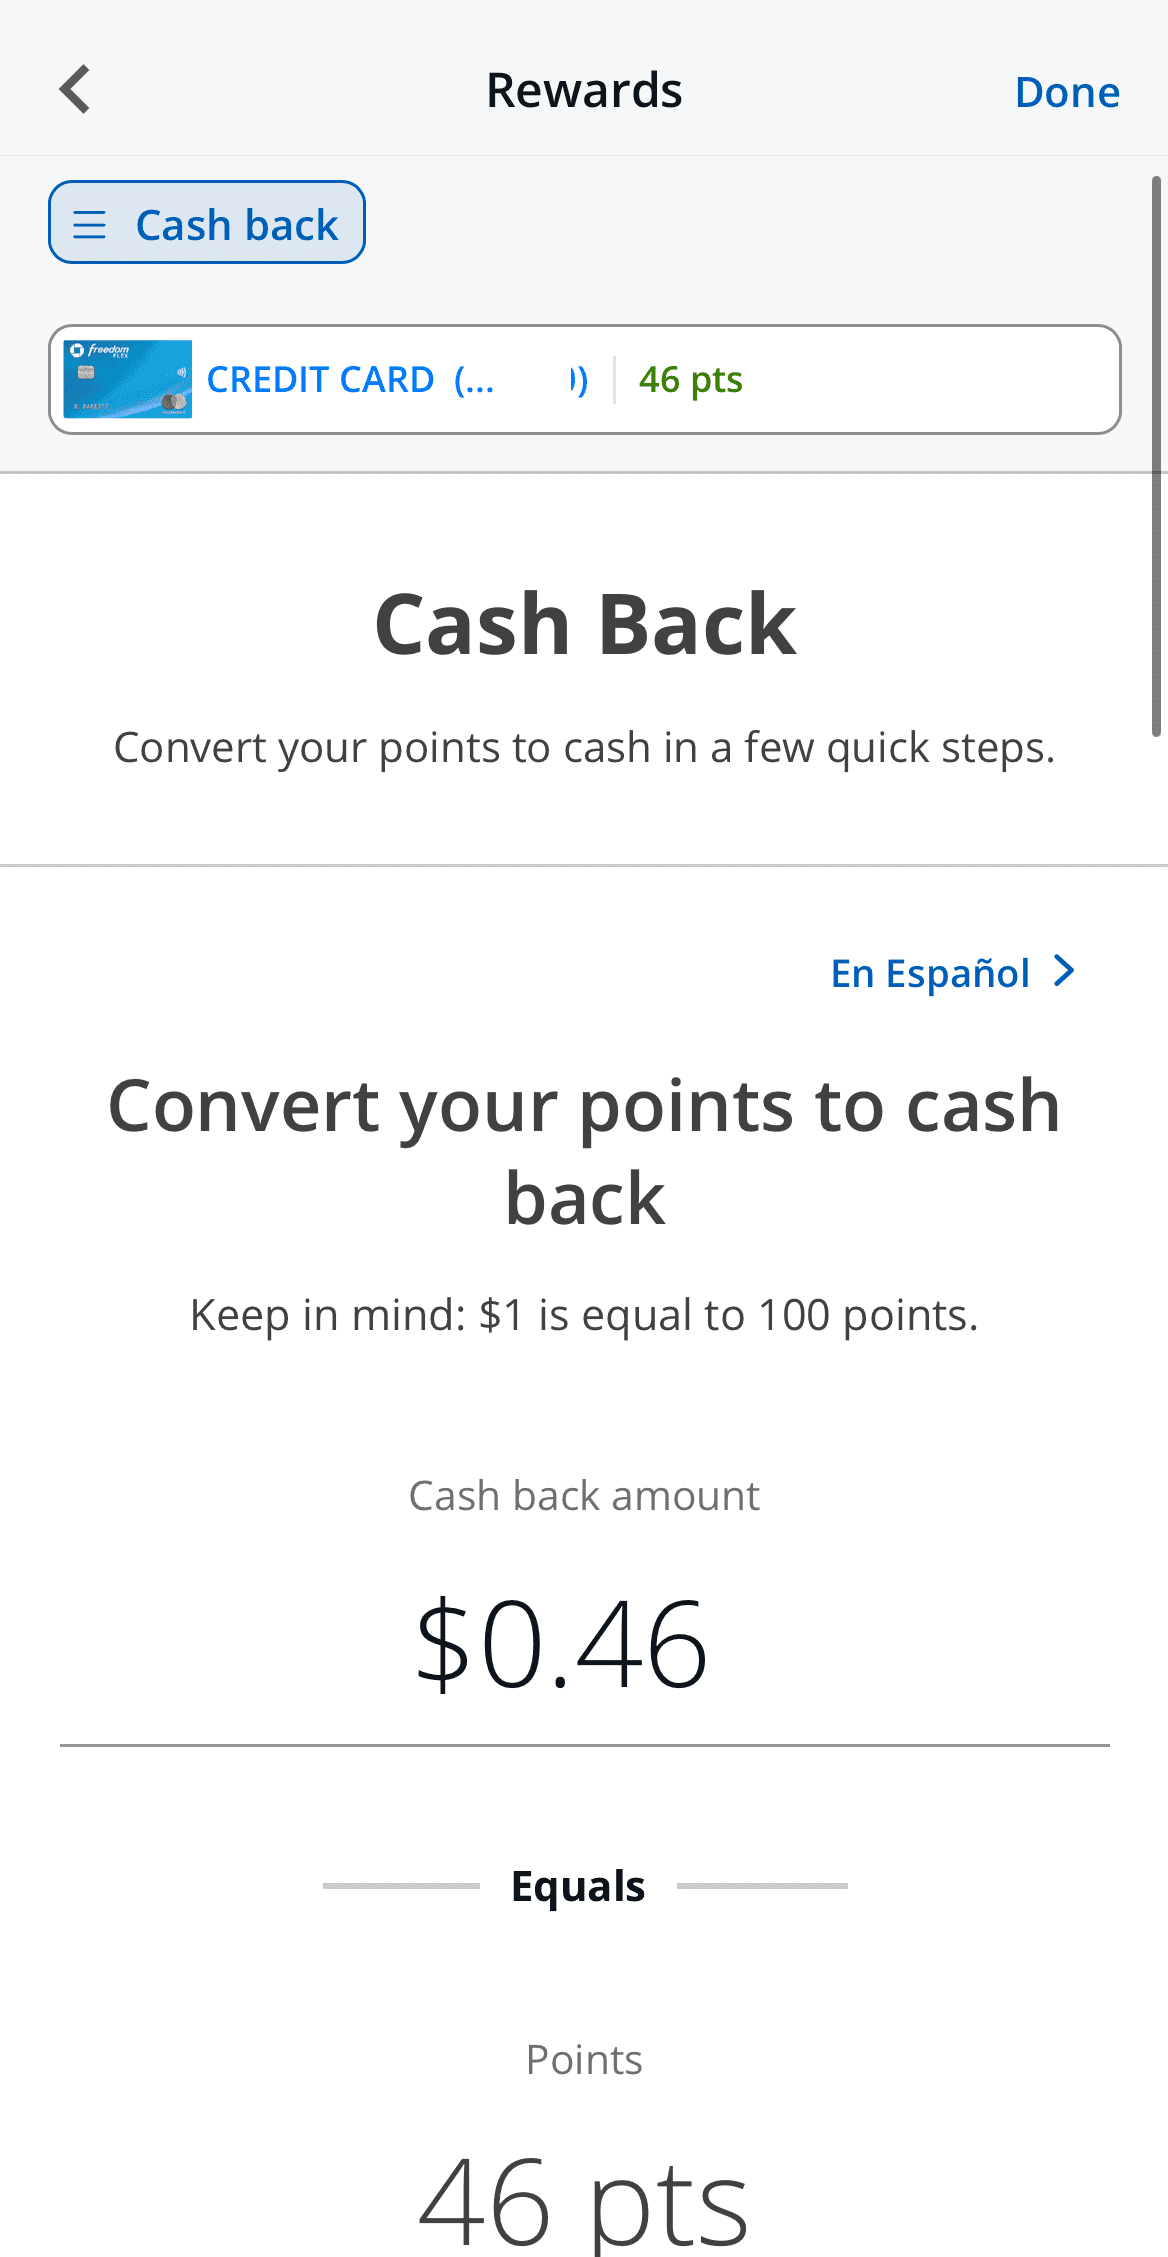Image resolution: width=1168 pixels, height=2257 pixels.
Task: Select the green 46 pts balance
Action: (689, 380)
